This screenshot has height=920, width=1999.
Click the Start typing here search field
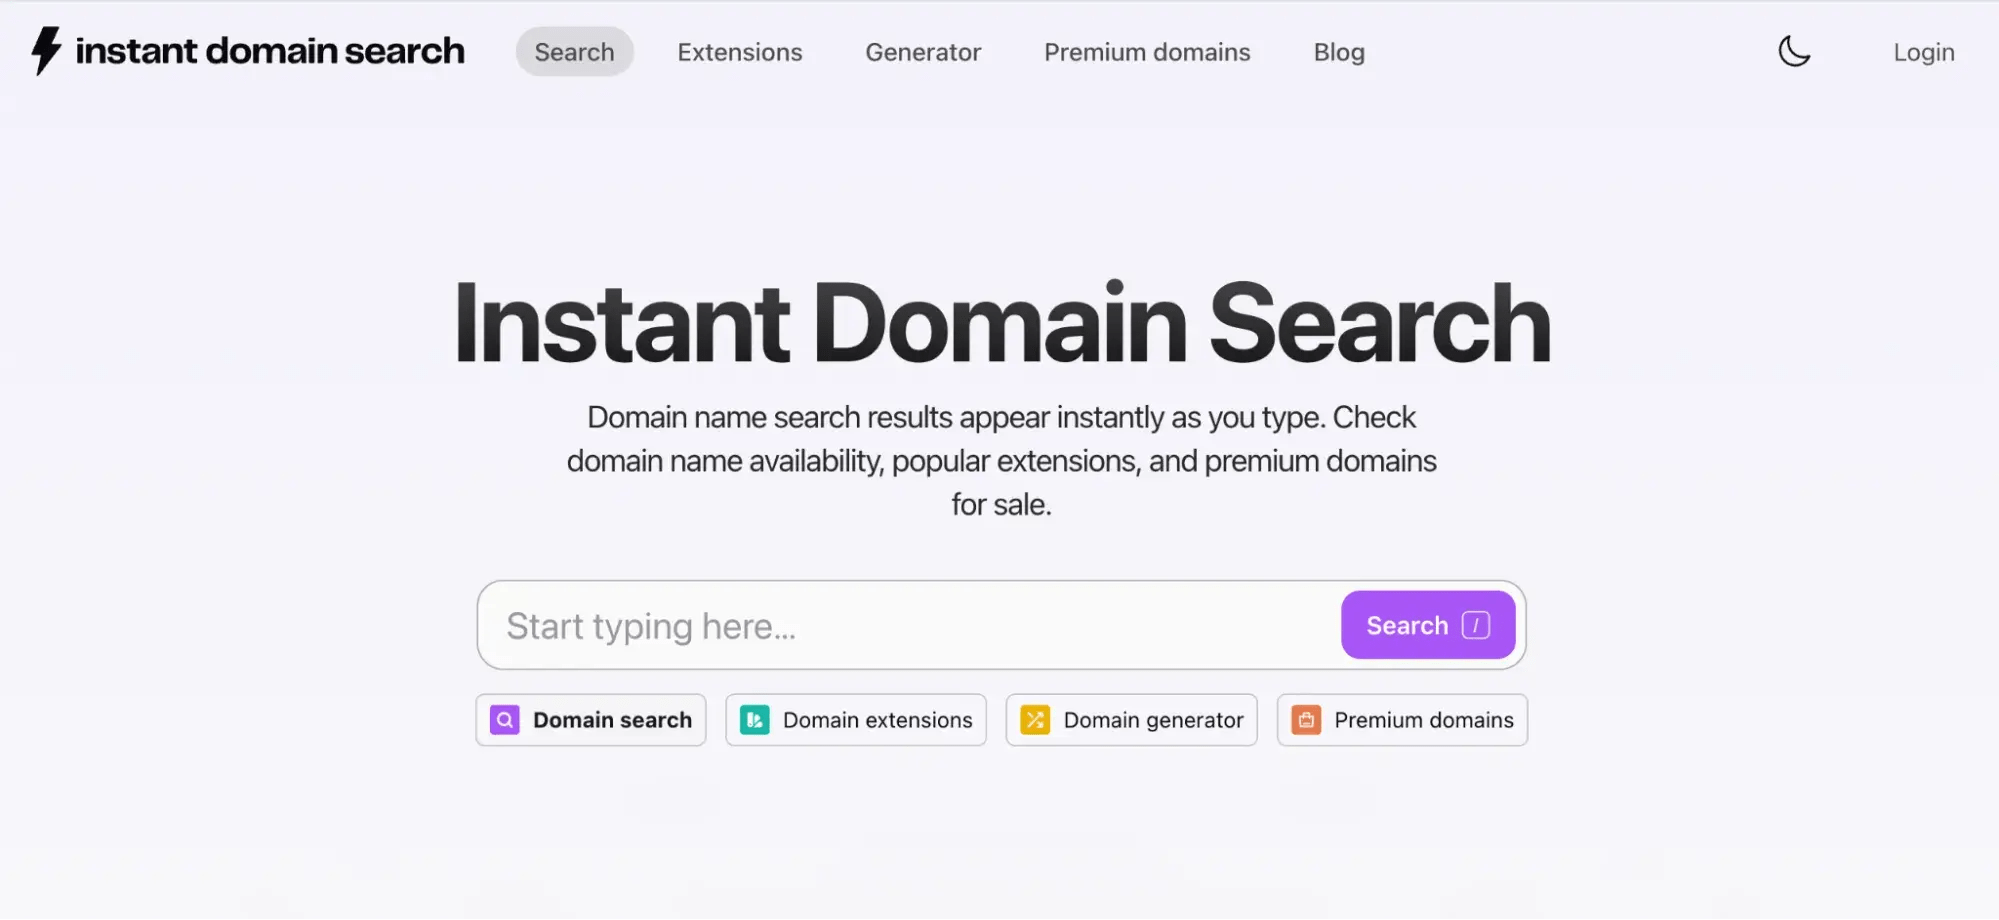click(x=900, y=624)
